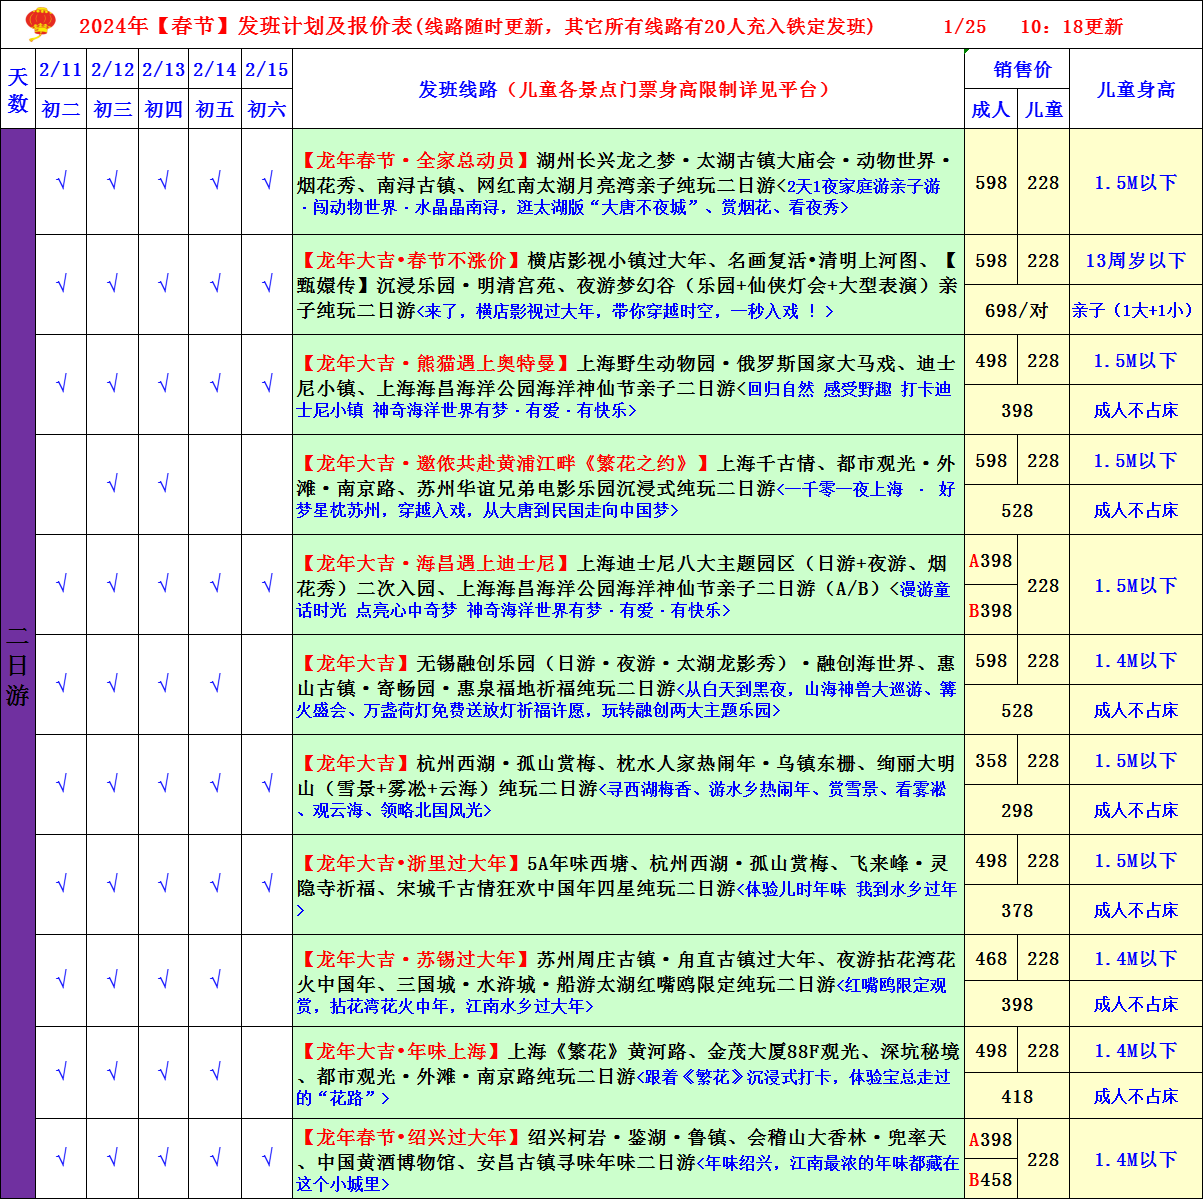1203x1199 pixels.
Task: Click the 初六 header cell
Action: [x=267, y=110]
